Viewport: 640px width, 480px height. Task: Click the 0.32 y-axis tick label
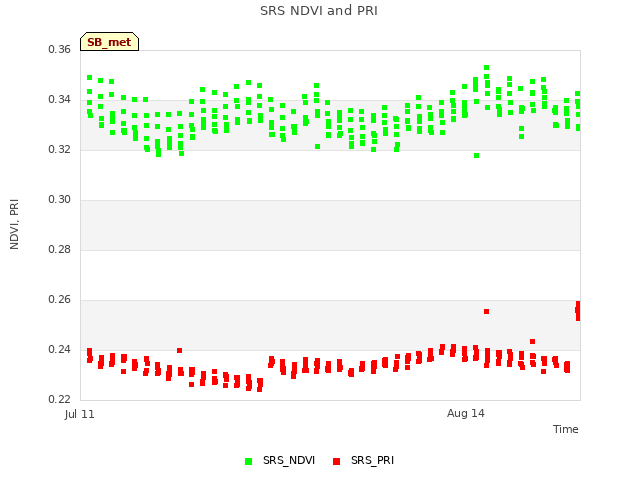pos(59,149)
